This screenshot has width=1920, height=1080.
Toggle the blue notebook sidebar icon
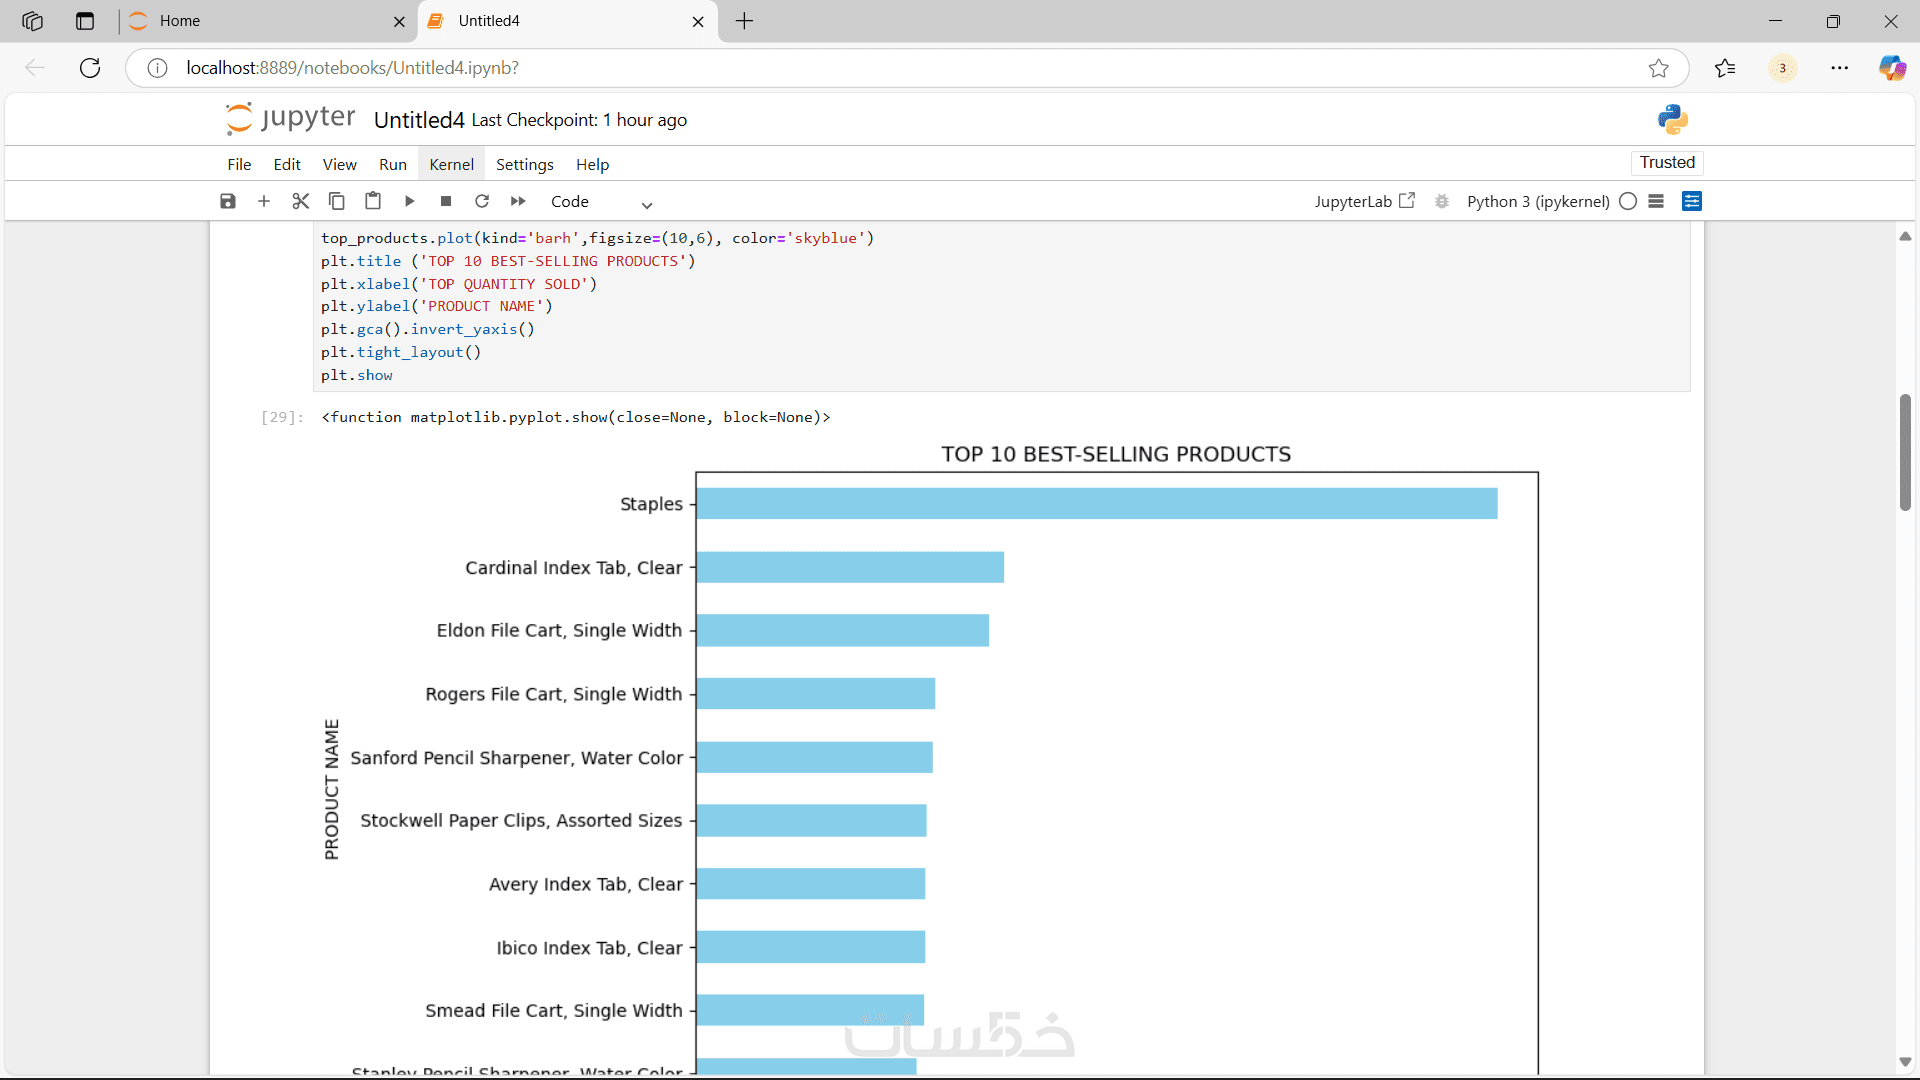(1692, 201)
